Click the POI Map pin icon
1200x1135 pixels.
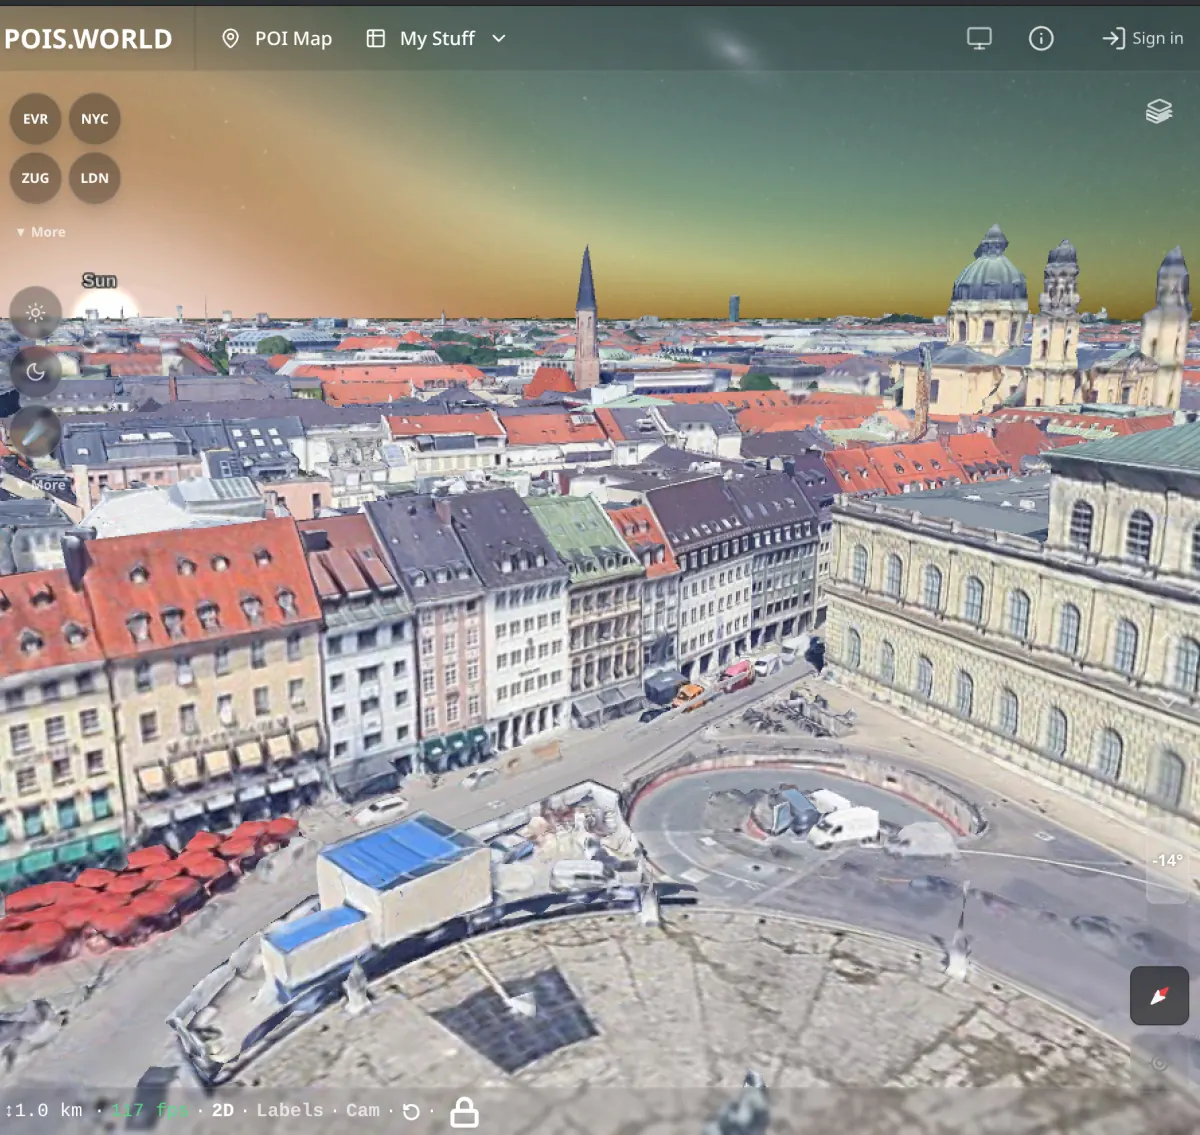[x=230, y=38]
